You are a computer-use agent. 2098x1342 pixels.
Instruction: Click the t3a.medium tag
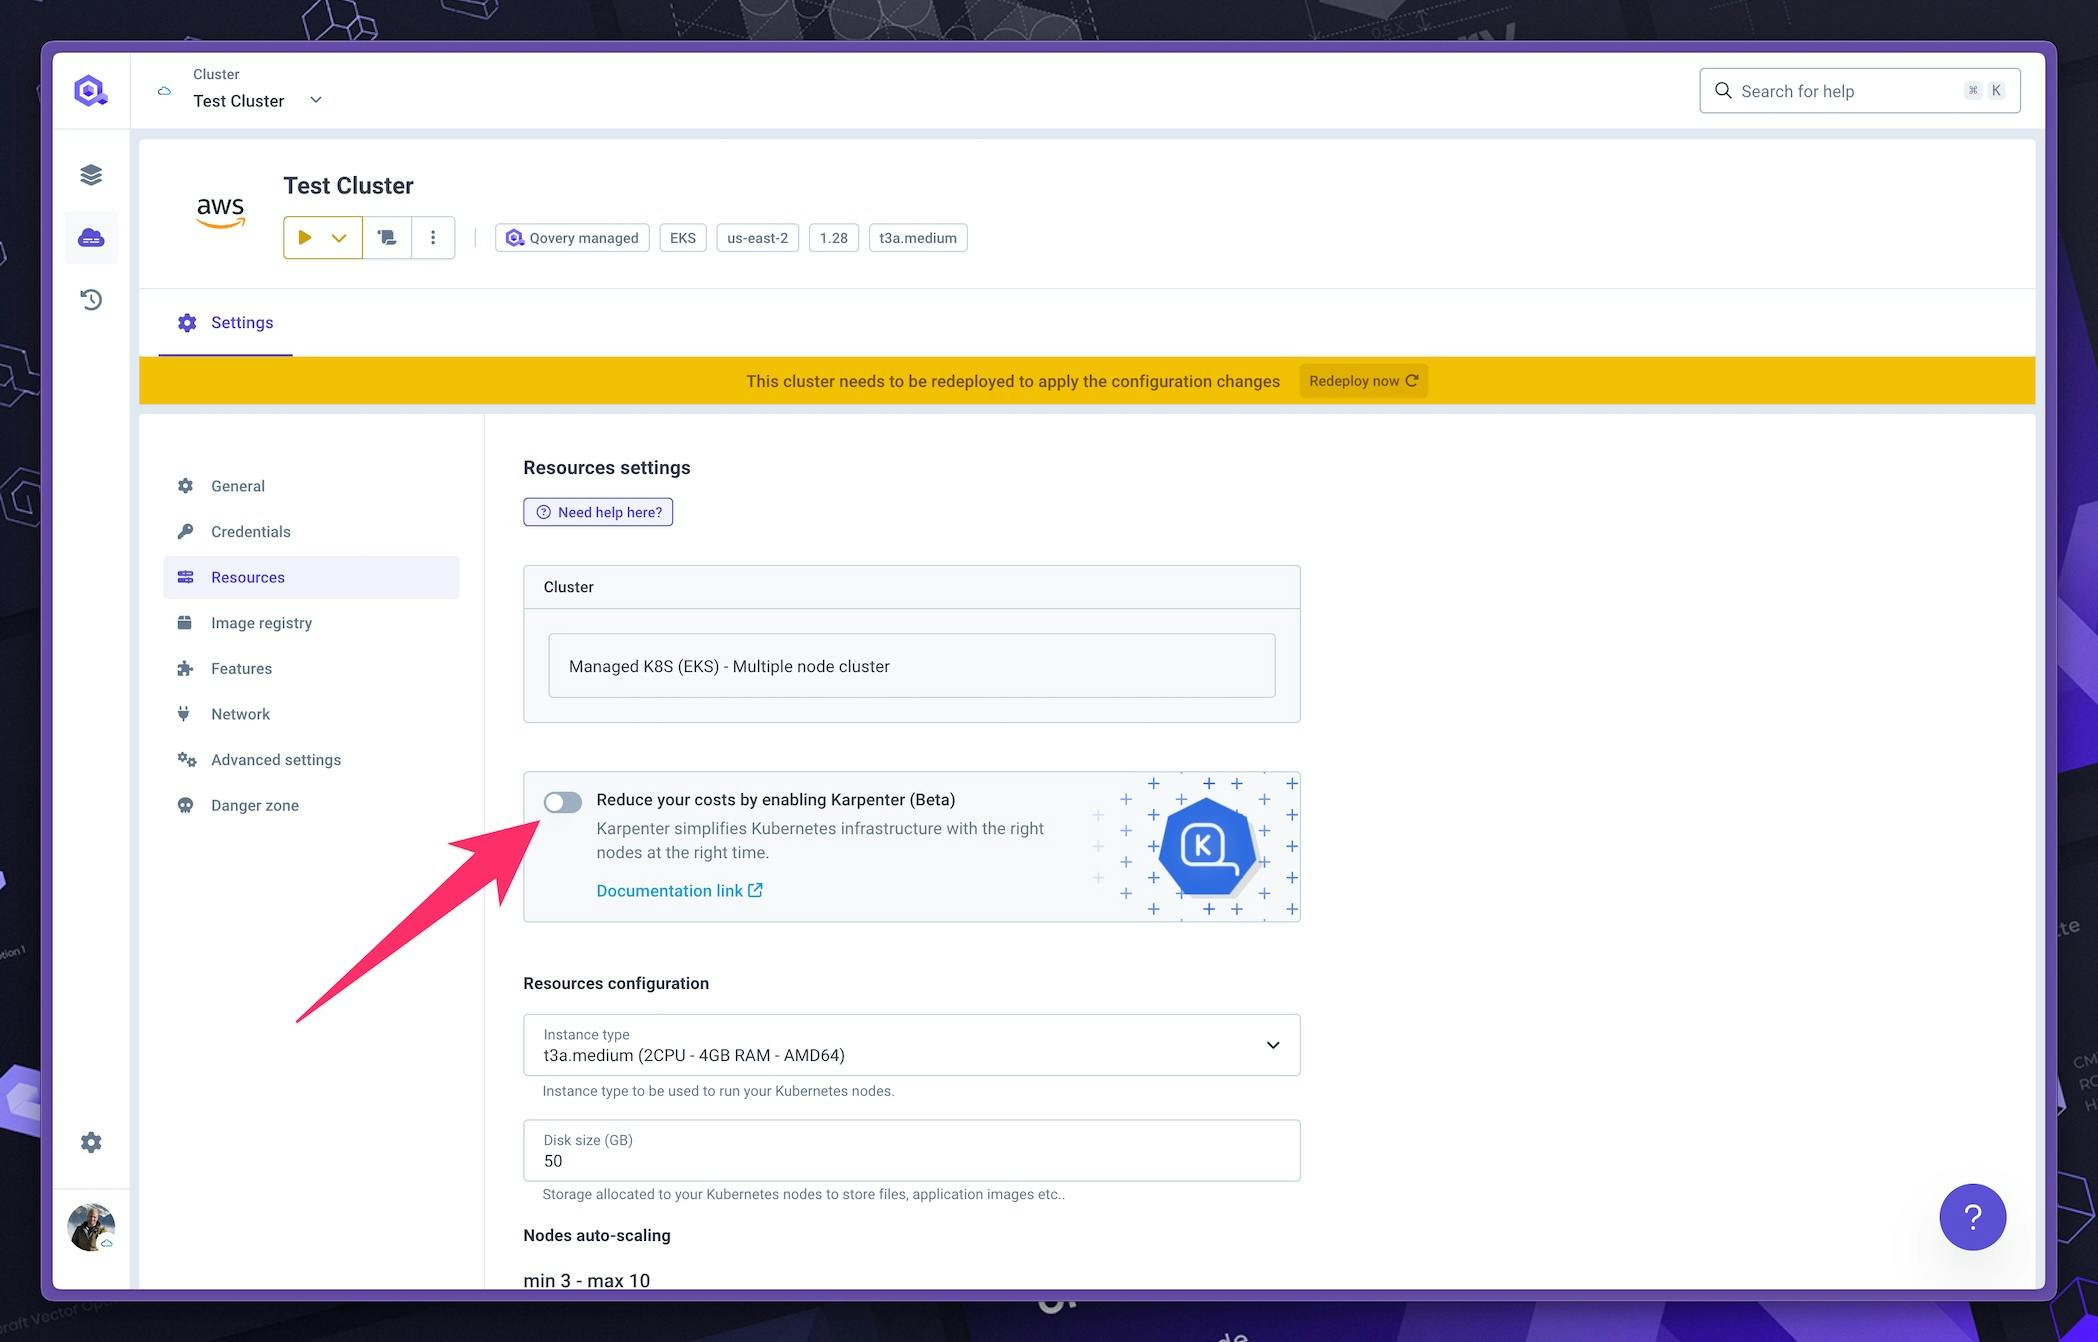(x=918, y=238)
